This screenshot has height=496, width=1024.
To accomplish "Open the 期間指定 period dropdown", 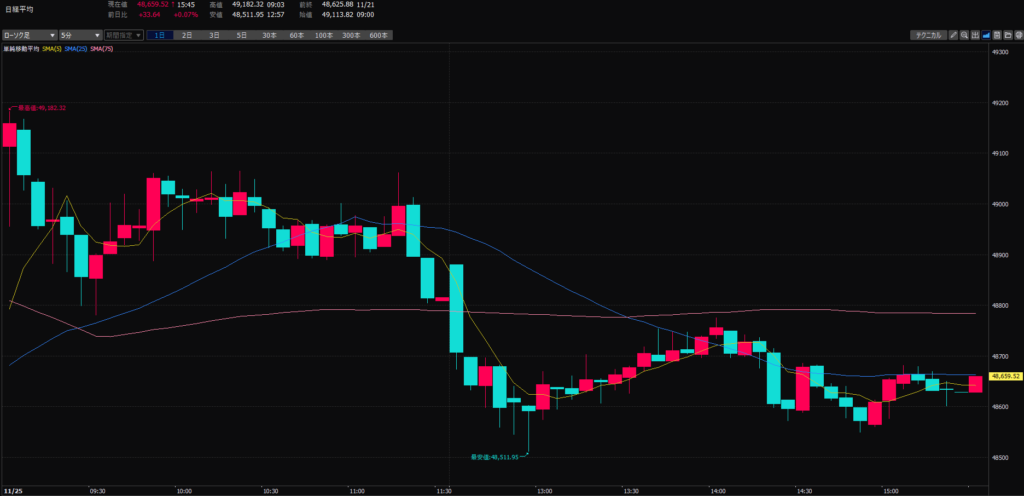I will (x=124, y=35).
